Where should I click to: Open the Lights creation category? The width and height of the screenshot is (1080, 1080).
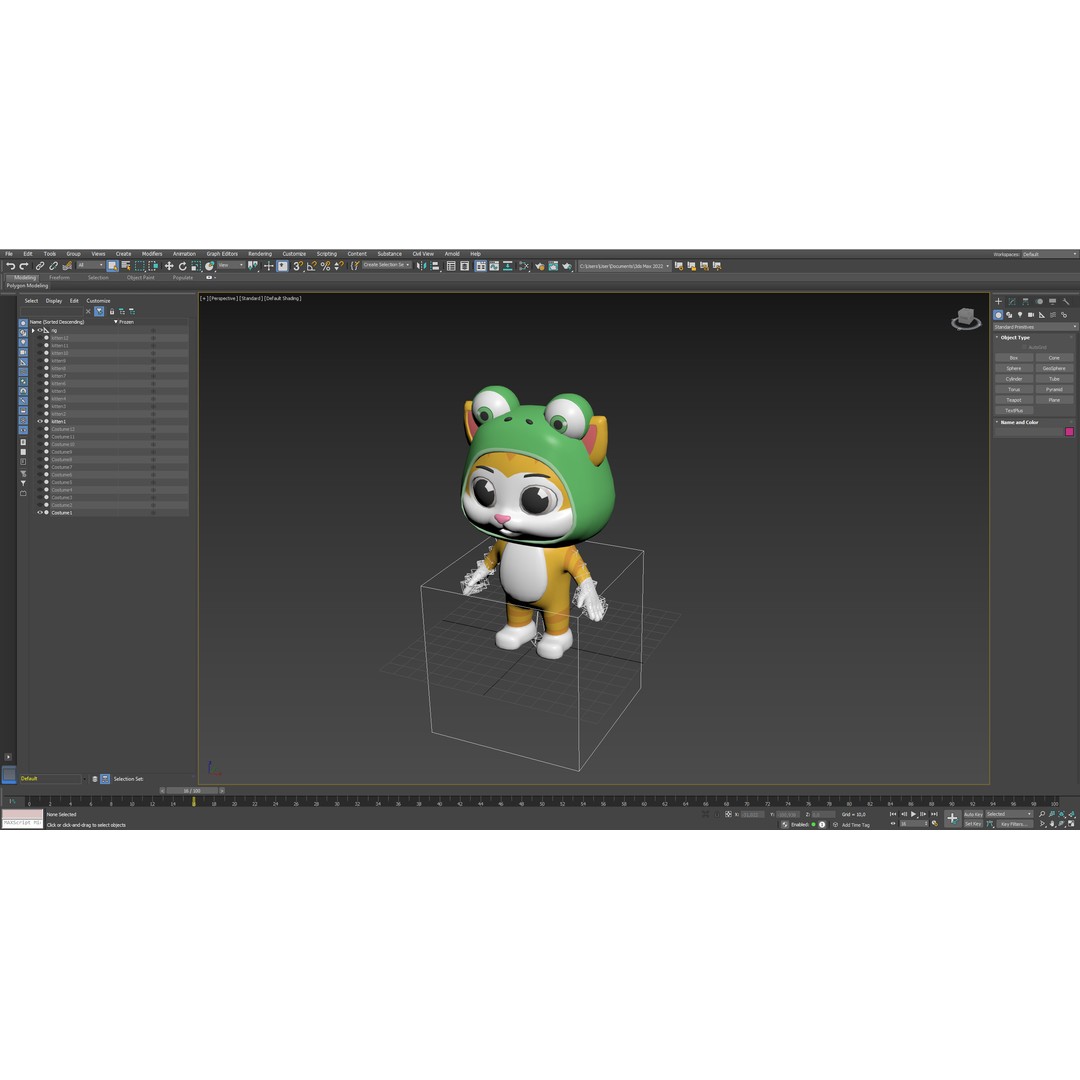[1020, 315]
